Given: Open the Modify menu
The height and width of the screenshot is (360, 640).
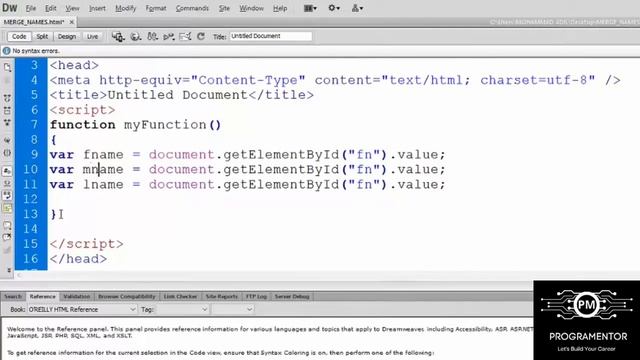Looking at the screenshot, I should (x=125, y=8).
